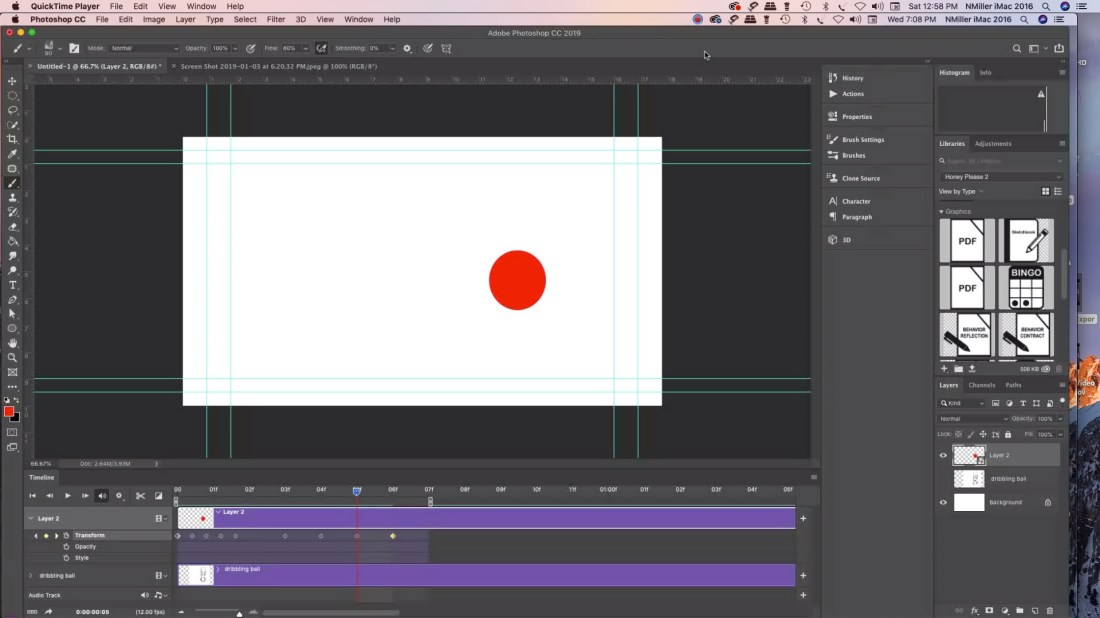Open the Brush Settings panel
This screenshot has width=1100, height=618.
pyautogui.click(x=862, y=139)
